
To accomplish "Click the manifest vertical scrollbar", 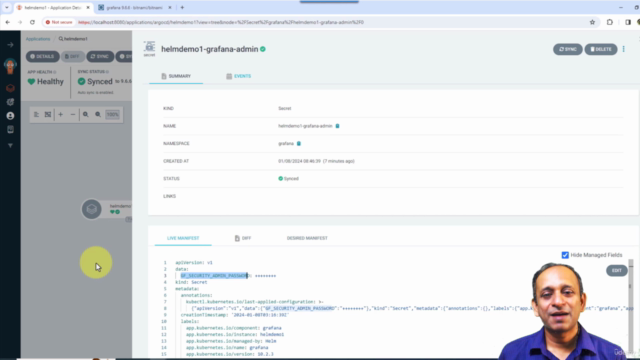I will pyautogui.click(x=631, y=306).
